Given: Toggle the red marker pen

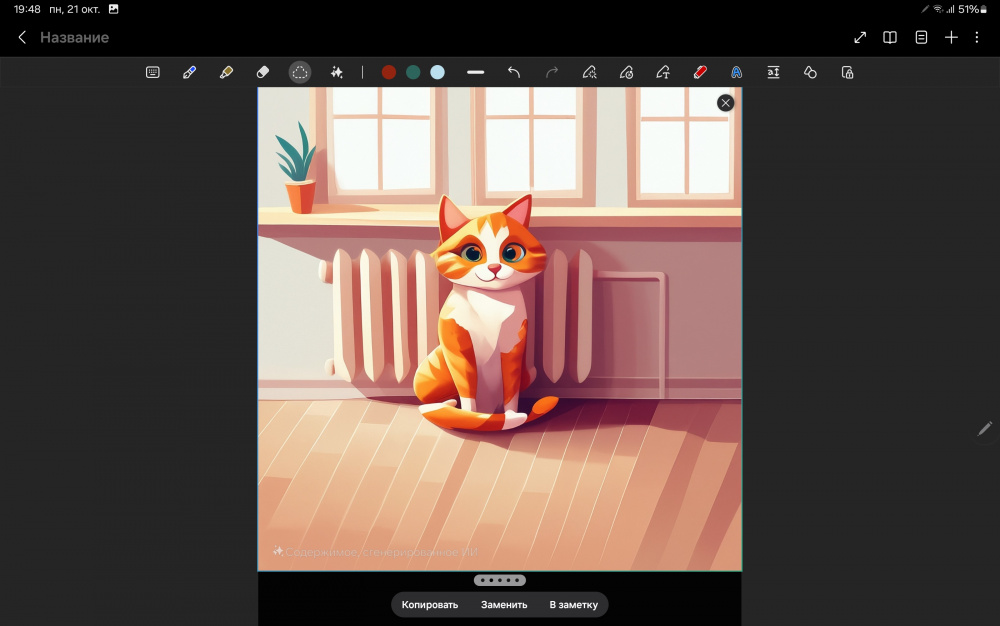Looking at the screenshot, I should [700, 72].
